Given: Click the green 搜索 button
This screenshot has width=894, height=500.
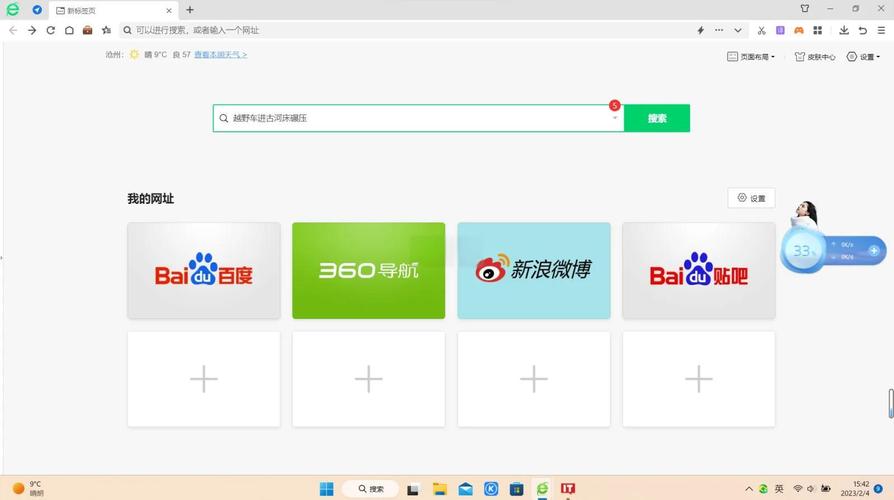Looking at the screenshot, I should pyautogui.click(x=657, y=118).
